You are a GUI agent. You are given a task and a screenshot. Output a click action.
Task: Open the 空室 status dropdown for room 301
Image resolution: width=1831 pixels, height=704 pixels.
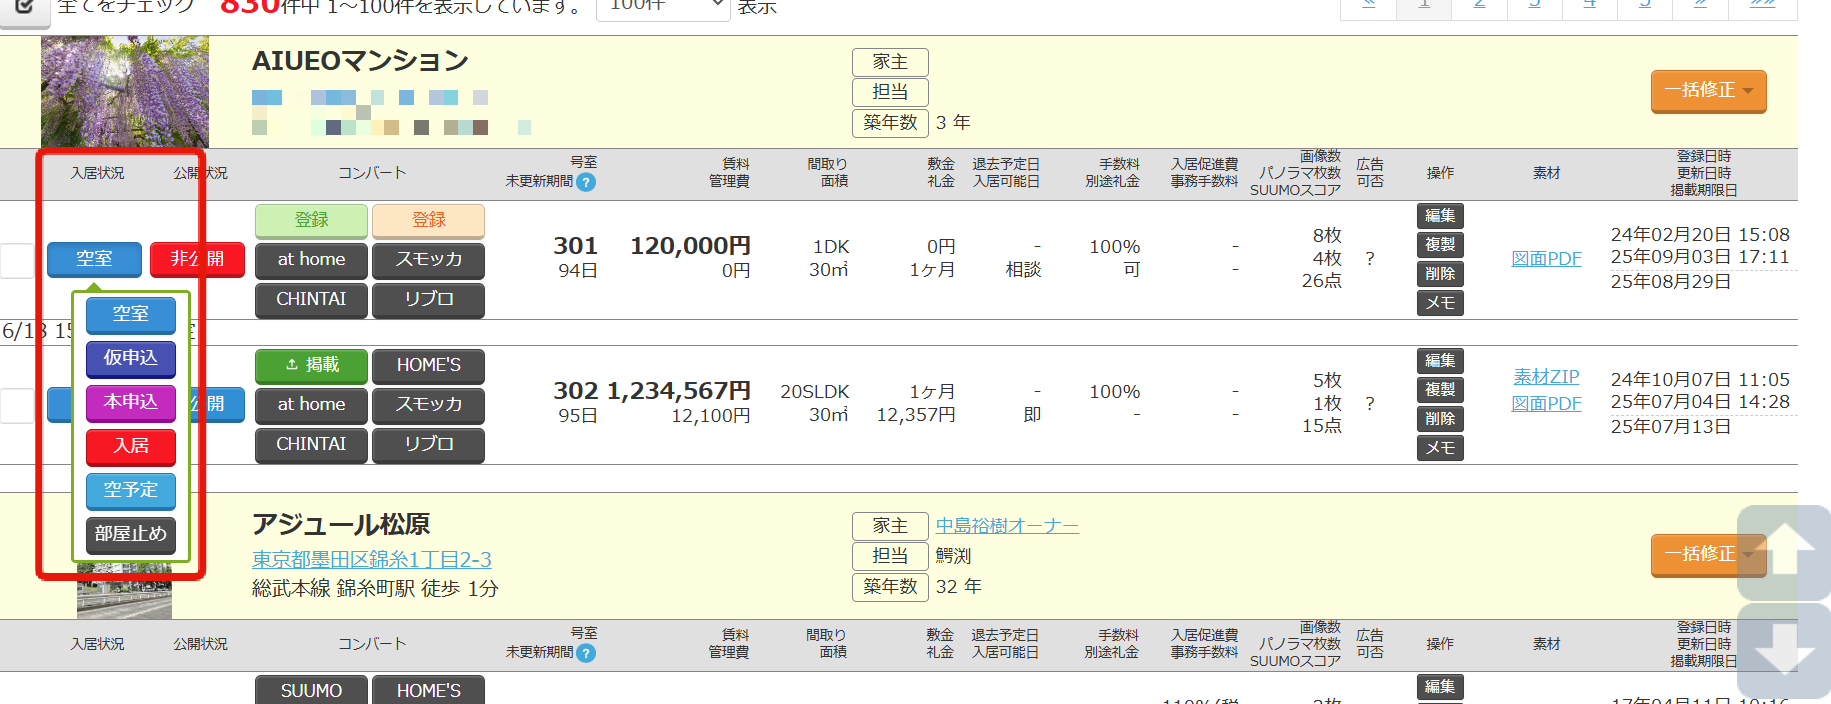pyautogui.click(x=94, y=260)
